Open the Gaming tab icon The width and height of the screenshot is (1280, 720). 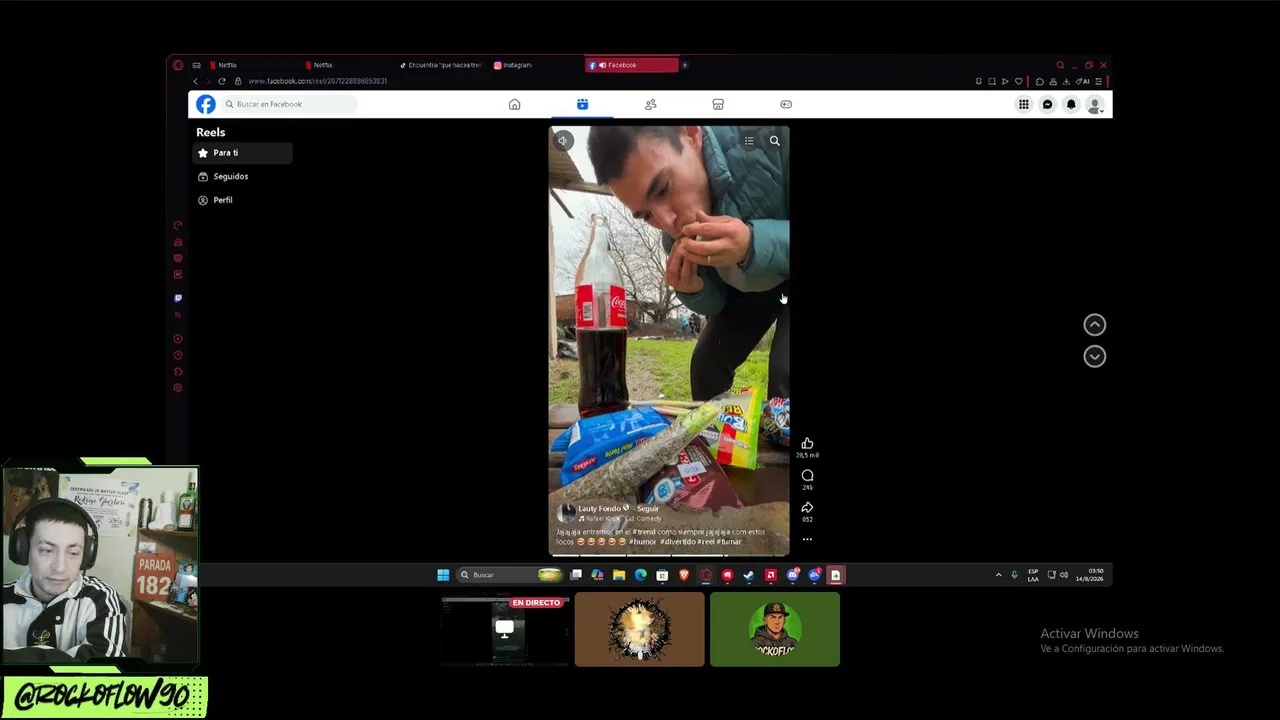click(786, 104)
